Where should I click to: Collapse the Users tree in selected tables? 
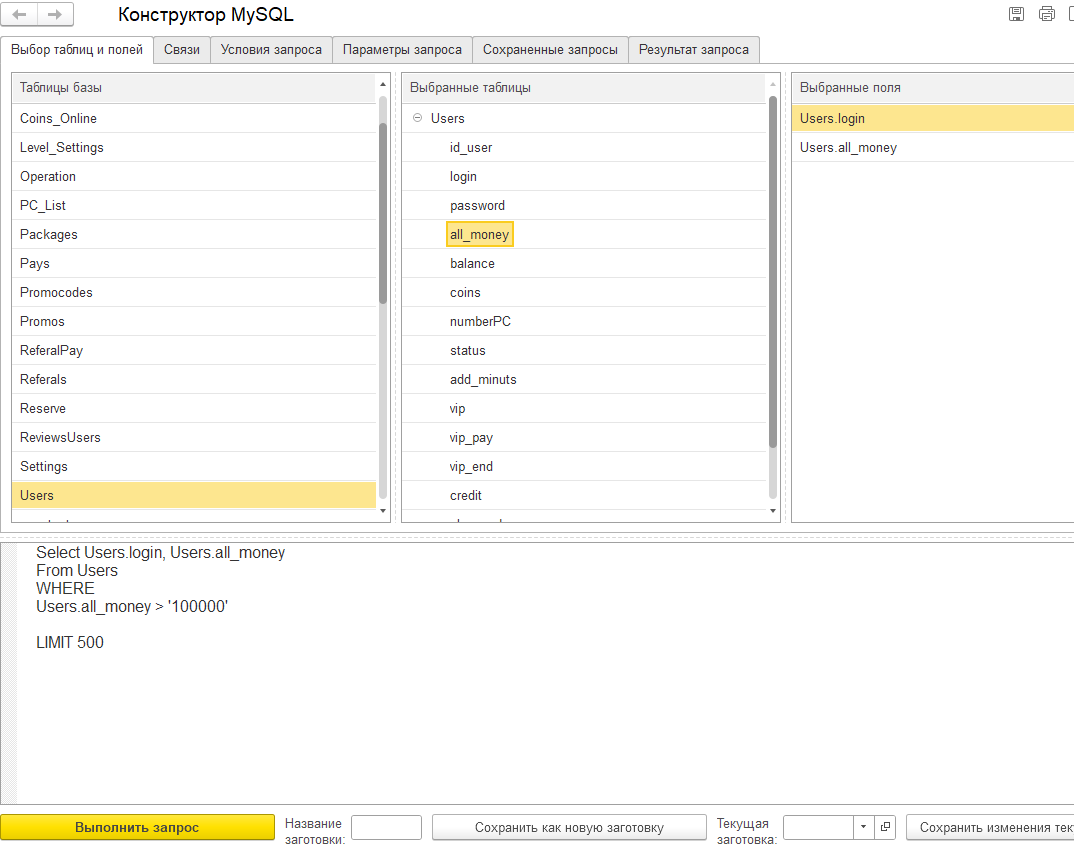click(417, 118)
